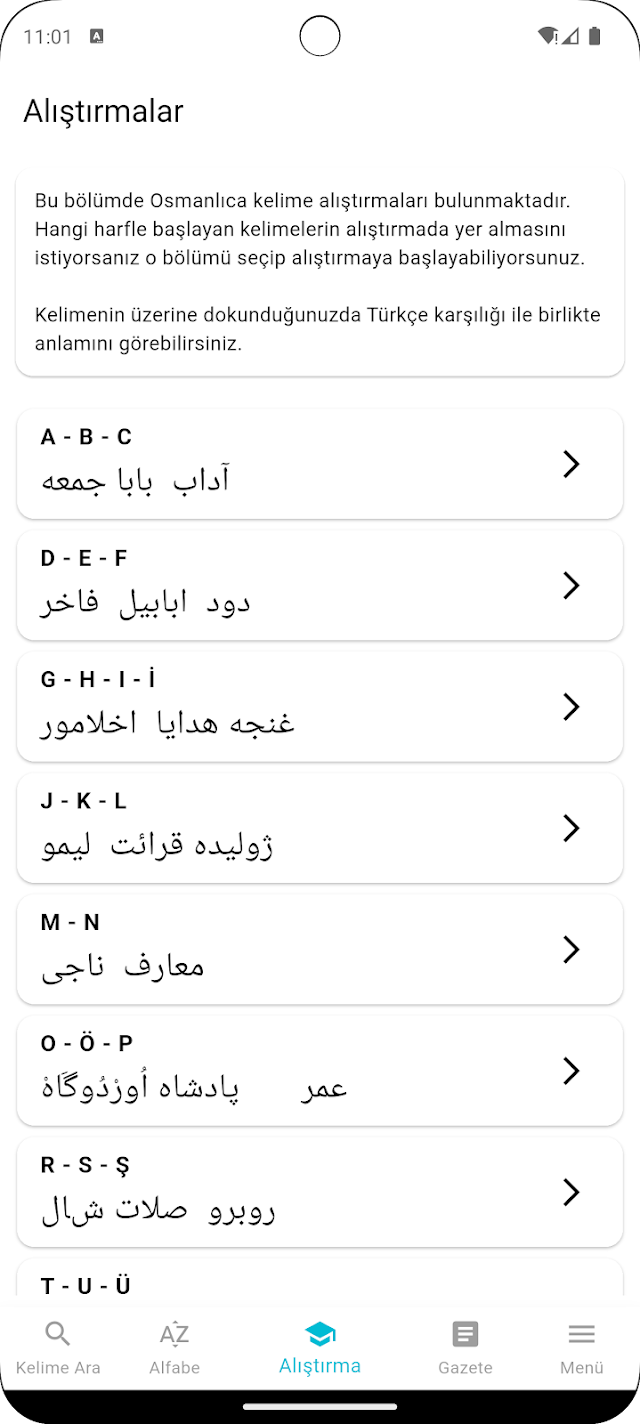
Task: Tap the keyboard notification icon in status bar
Action: click(x=97, y=37)
